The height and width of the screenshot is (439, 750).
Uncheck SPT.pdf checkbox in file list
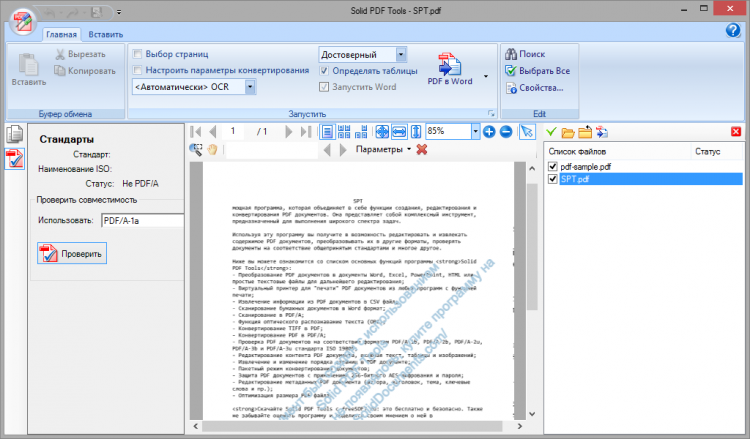(552, 179)
